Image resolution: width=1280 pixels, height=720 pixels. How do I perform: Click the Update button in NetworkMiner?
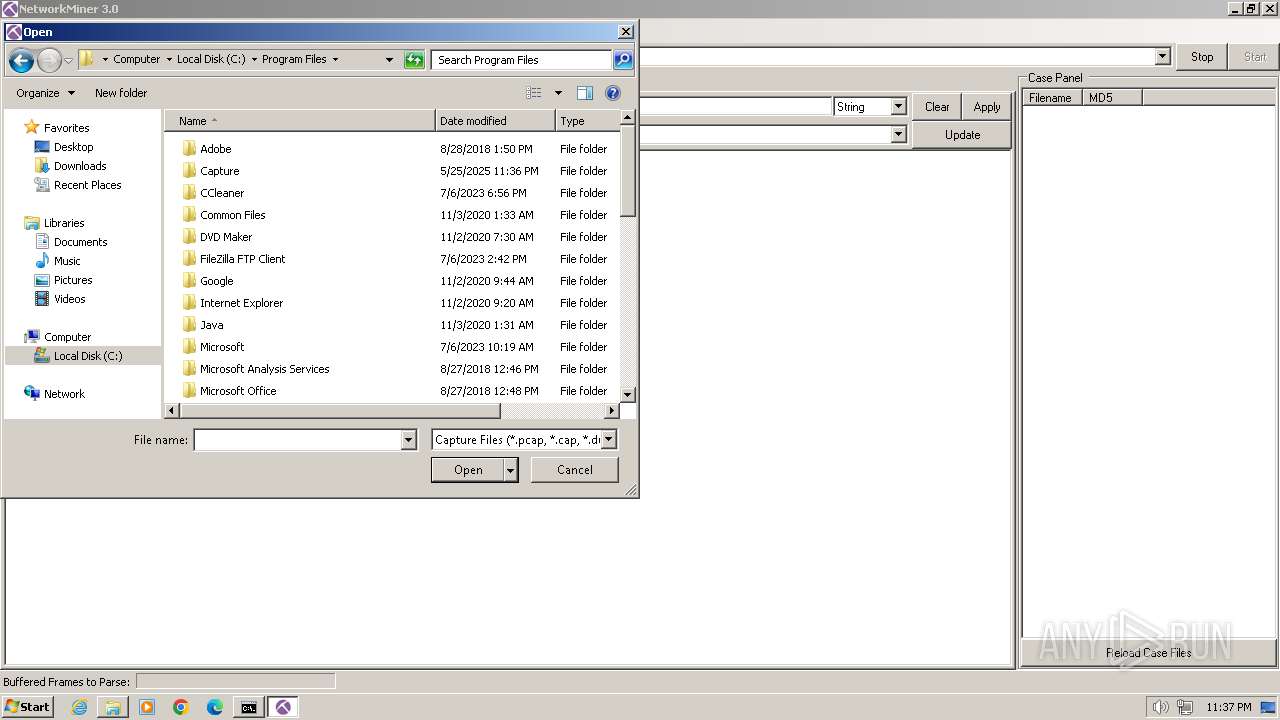pyautogui.click(x=962, y=135)
